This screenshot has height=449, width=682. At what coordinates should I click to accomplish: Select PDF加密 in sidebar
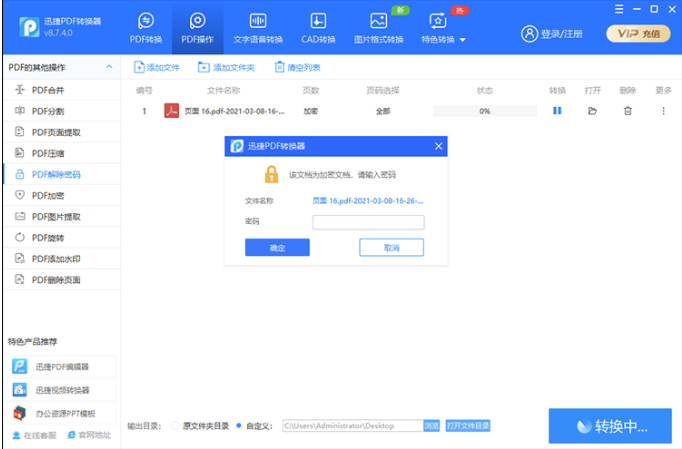[x=62, y=195]
